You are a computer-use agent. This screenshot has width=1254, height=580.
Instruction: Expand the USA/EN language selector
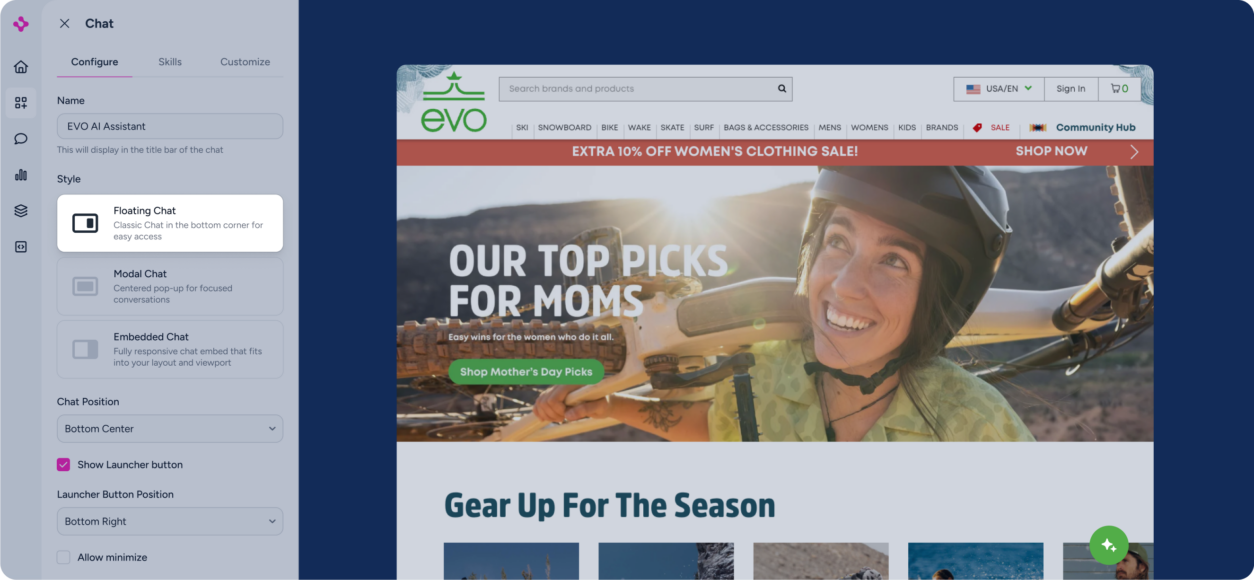pos(999,89)
